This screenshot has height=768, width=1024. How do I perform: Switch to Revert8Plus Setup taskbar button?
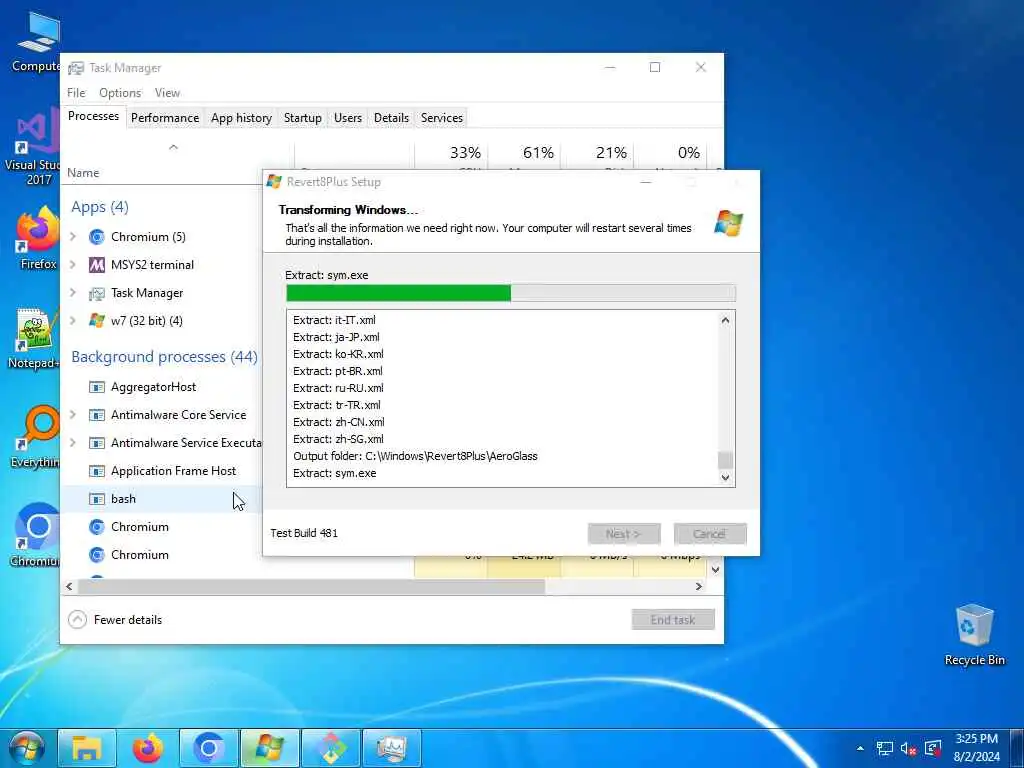coord(270,748)
